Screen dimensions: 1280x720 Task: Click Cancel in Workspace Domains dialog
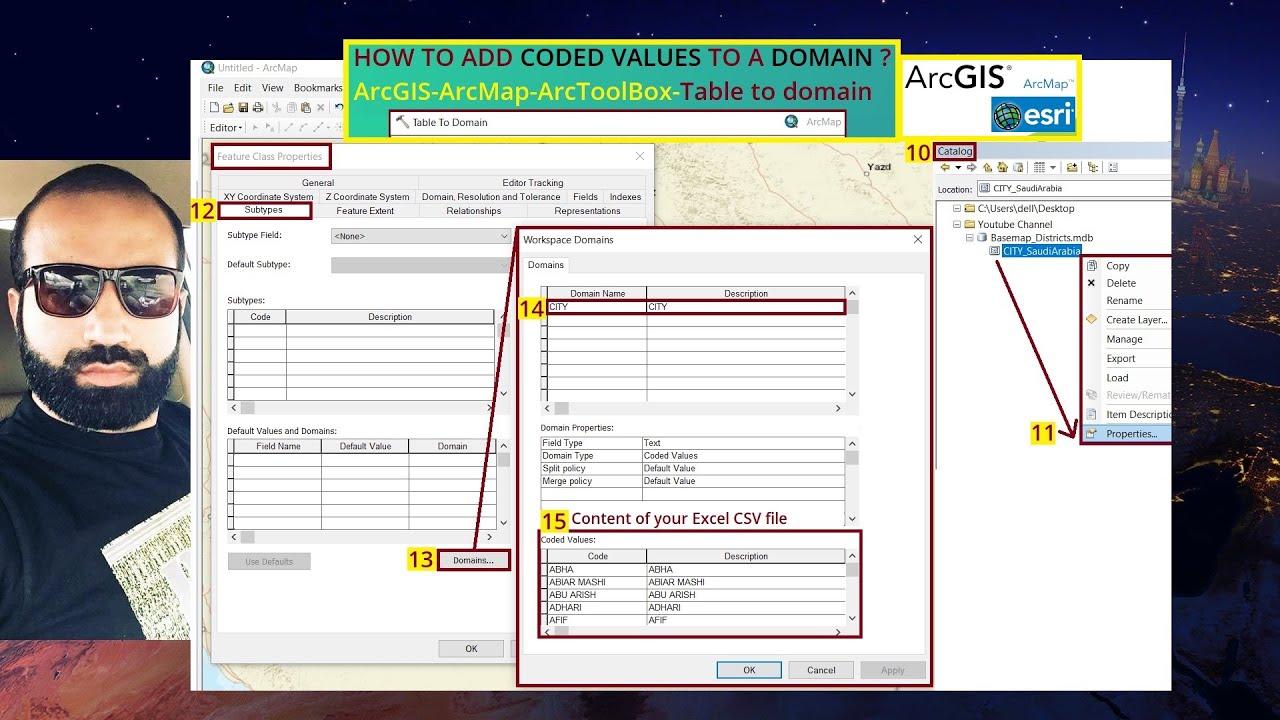click(821, 670)
